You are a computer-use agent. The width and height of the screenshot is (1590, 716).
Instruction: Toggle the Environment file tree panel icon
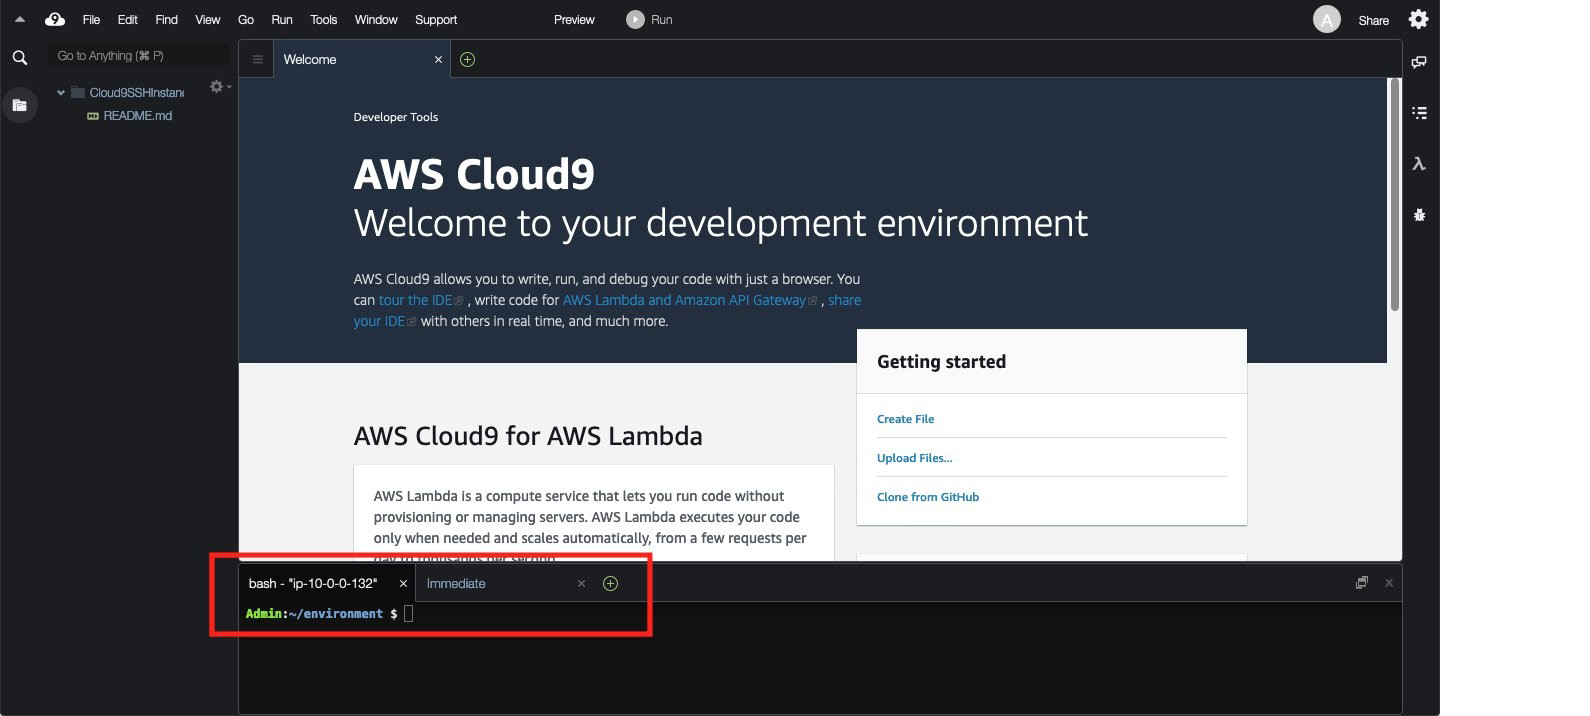click(x=19, y=105)
